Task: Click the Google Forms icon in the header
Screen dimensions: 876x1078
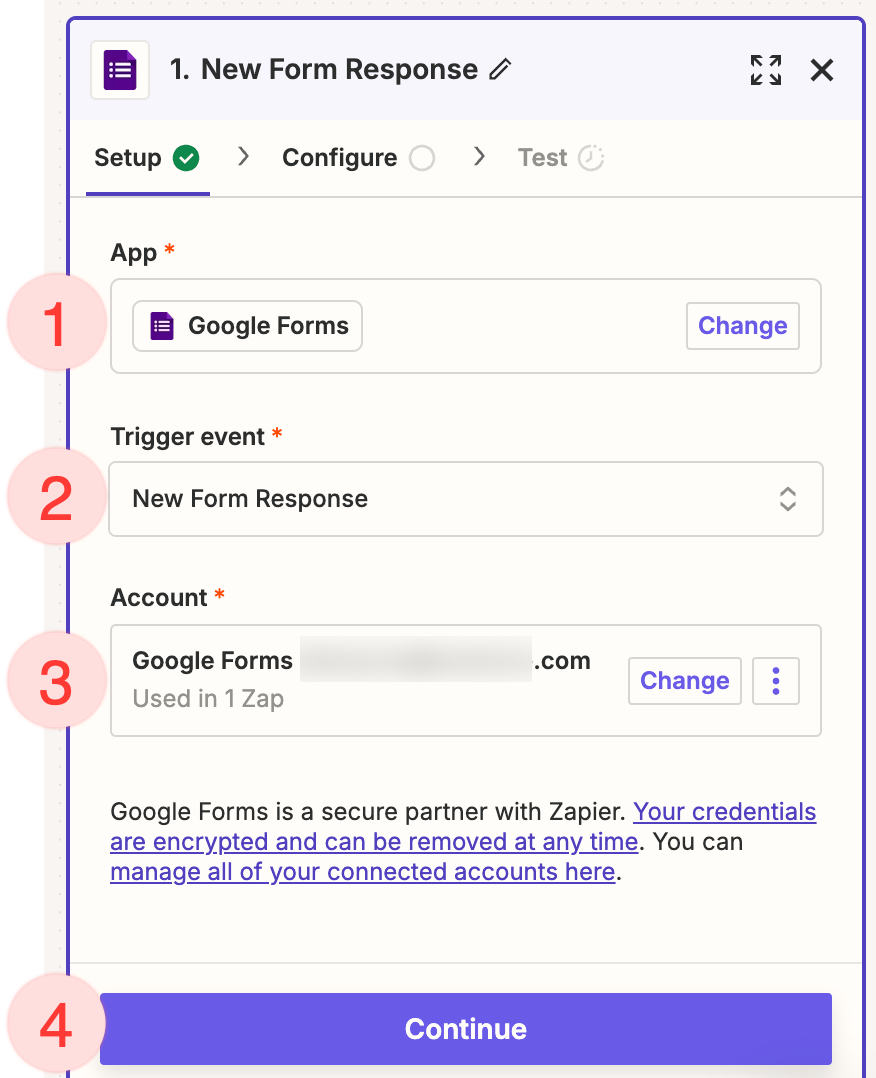Action: (x=120, y=70)
